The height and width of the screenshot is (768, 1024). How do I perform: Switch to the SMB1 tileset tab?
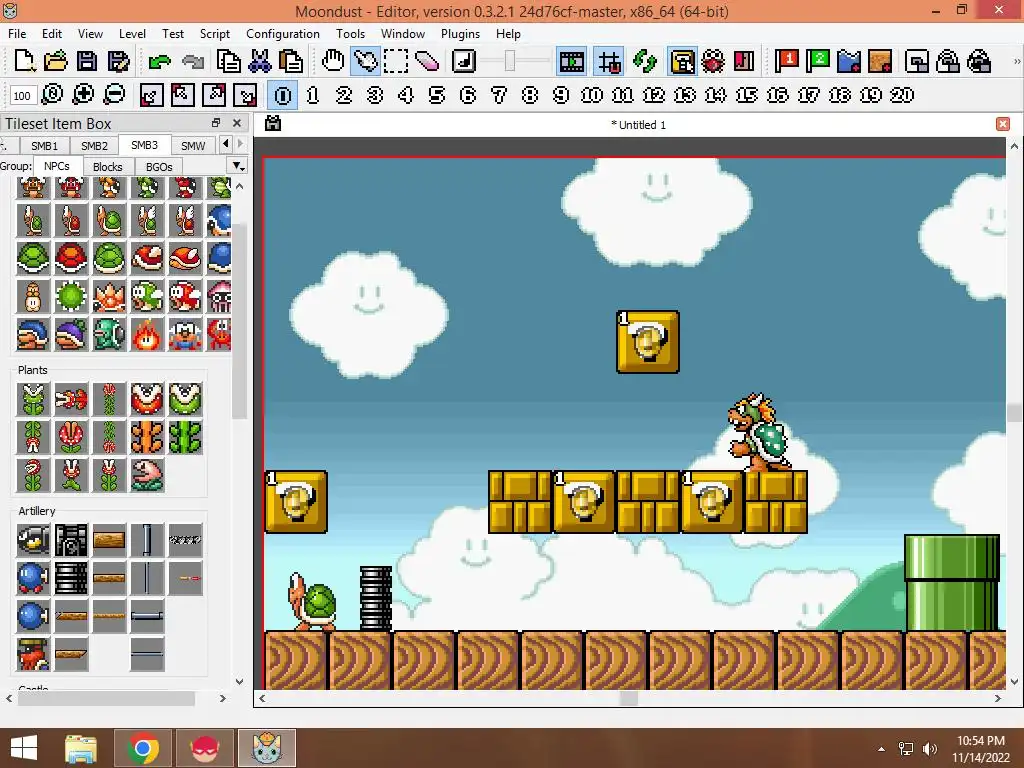44,146
